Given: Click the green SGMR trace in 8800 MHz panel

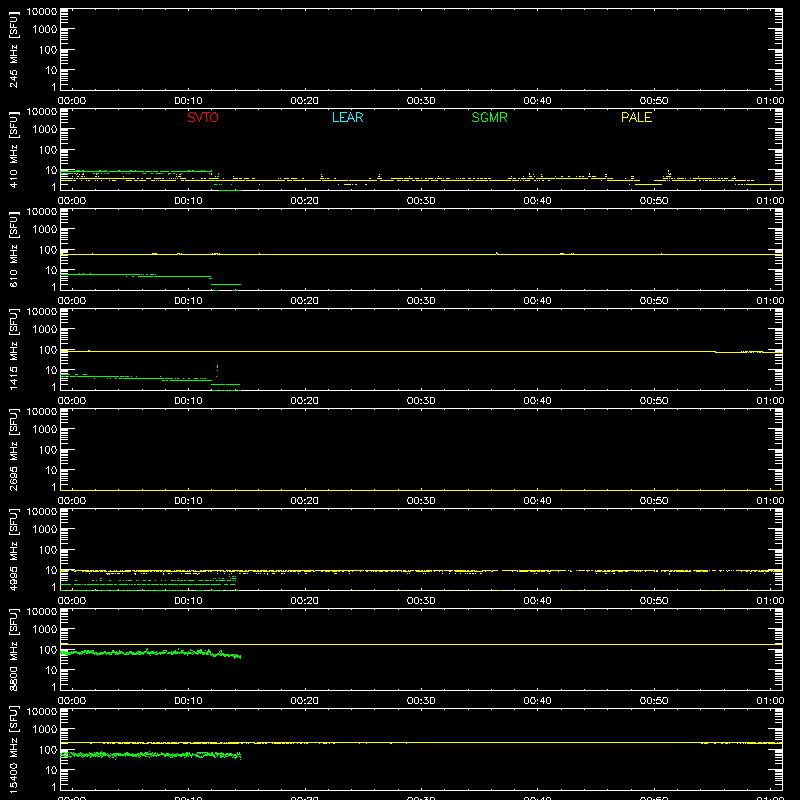Looking at the screenshot, I should click(151, 653).
